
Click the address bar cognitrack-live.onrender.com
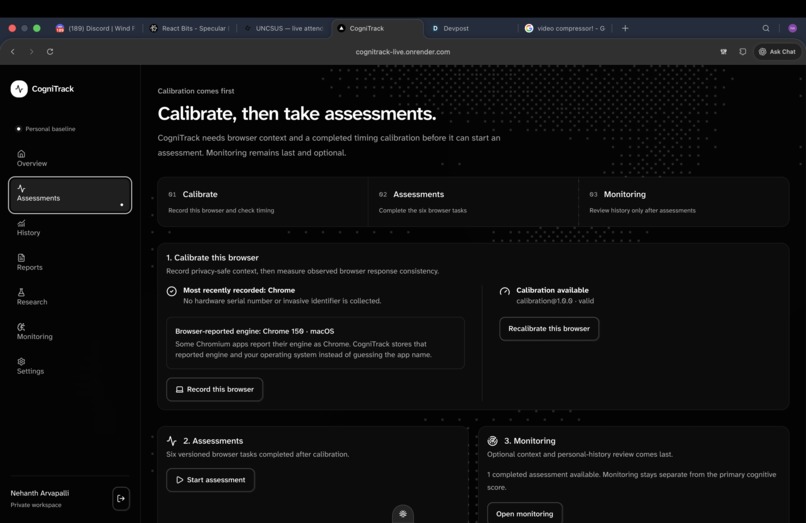[x=402, y=51]
